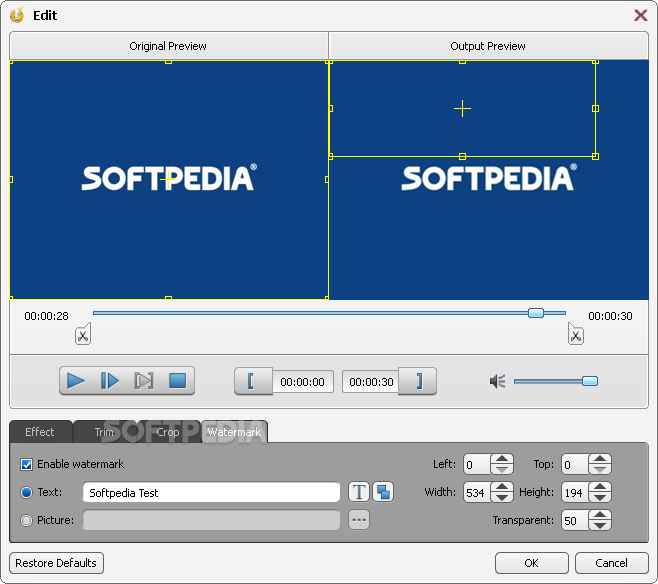Screen dimensions: 658x584
Task: Set trim start with left bracket button
Action: 253,381
